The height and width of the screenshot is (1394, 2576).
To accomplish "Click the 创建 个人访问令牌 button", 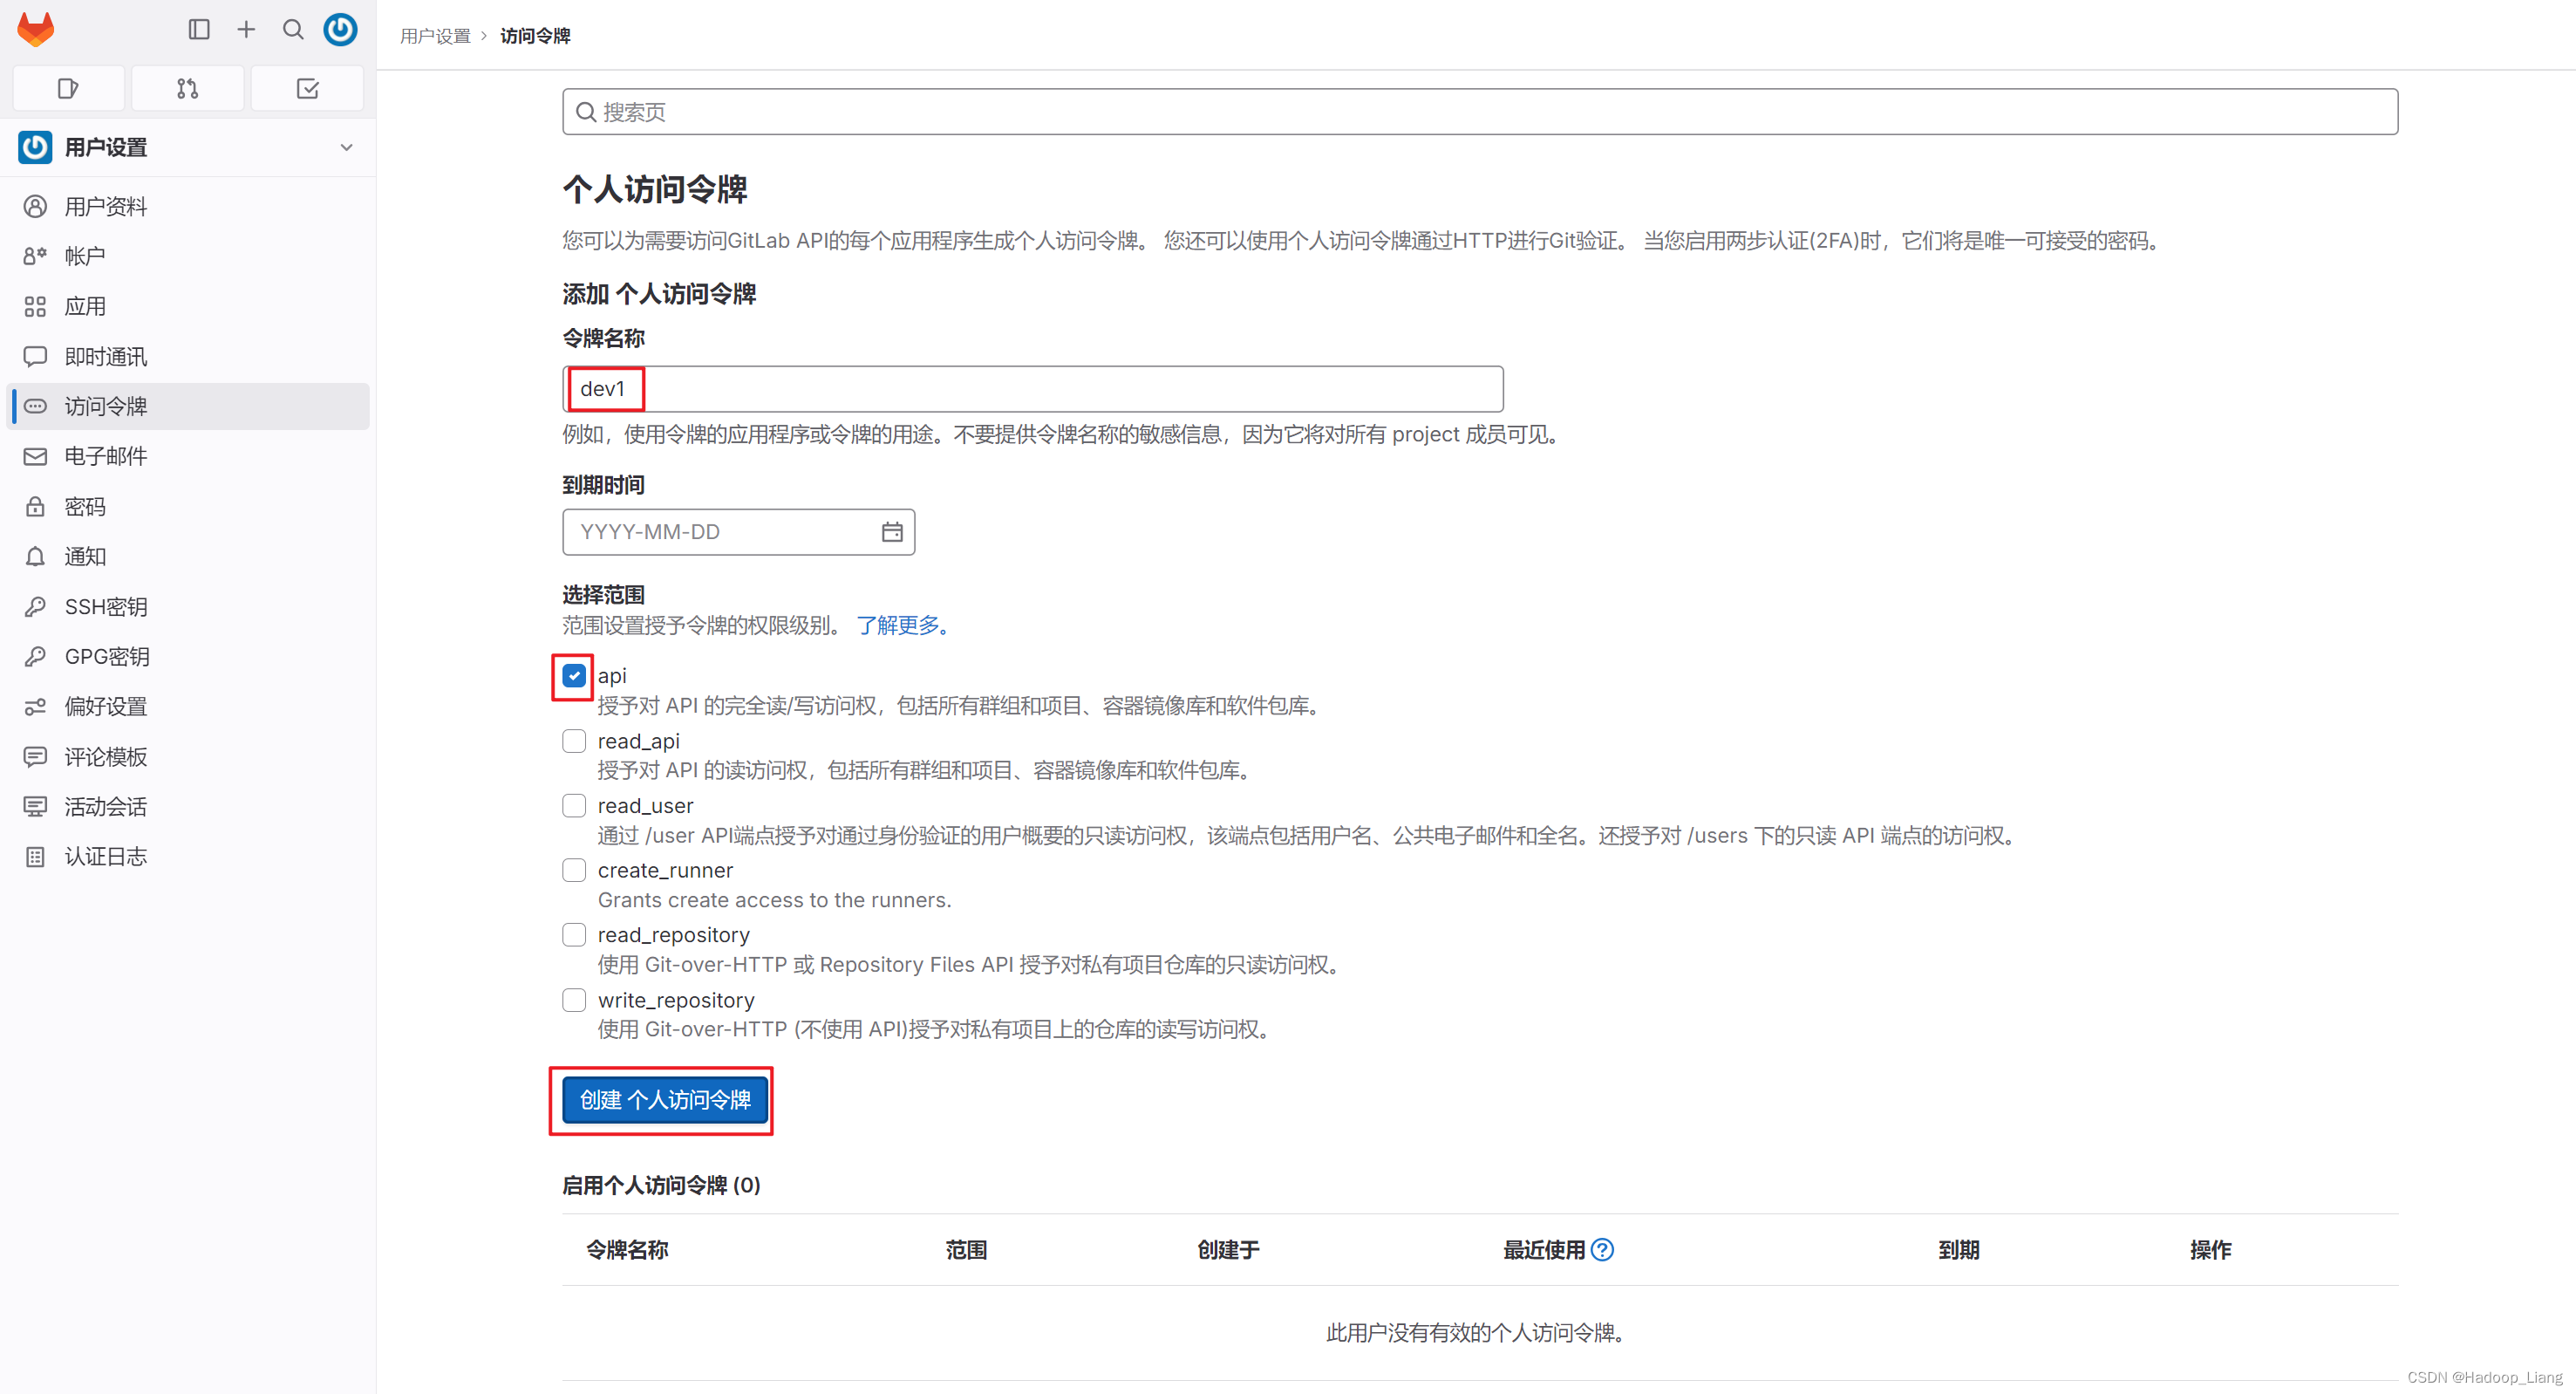I will [x=665, y=1100].
